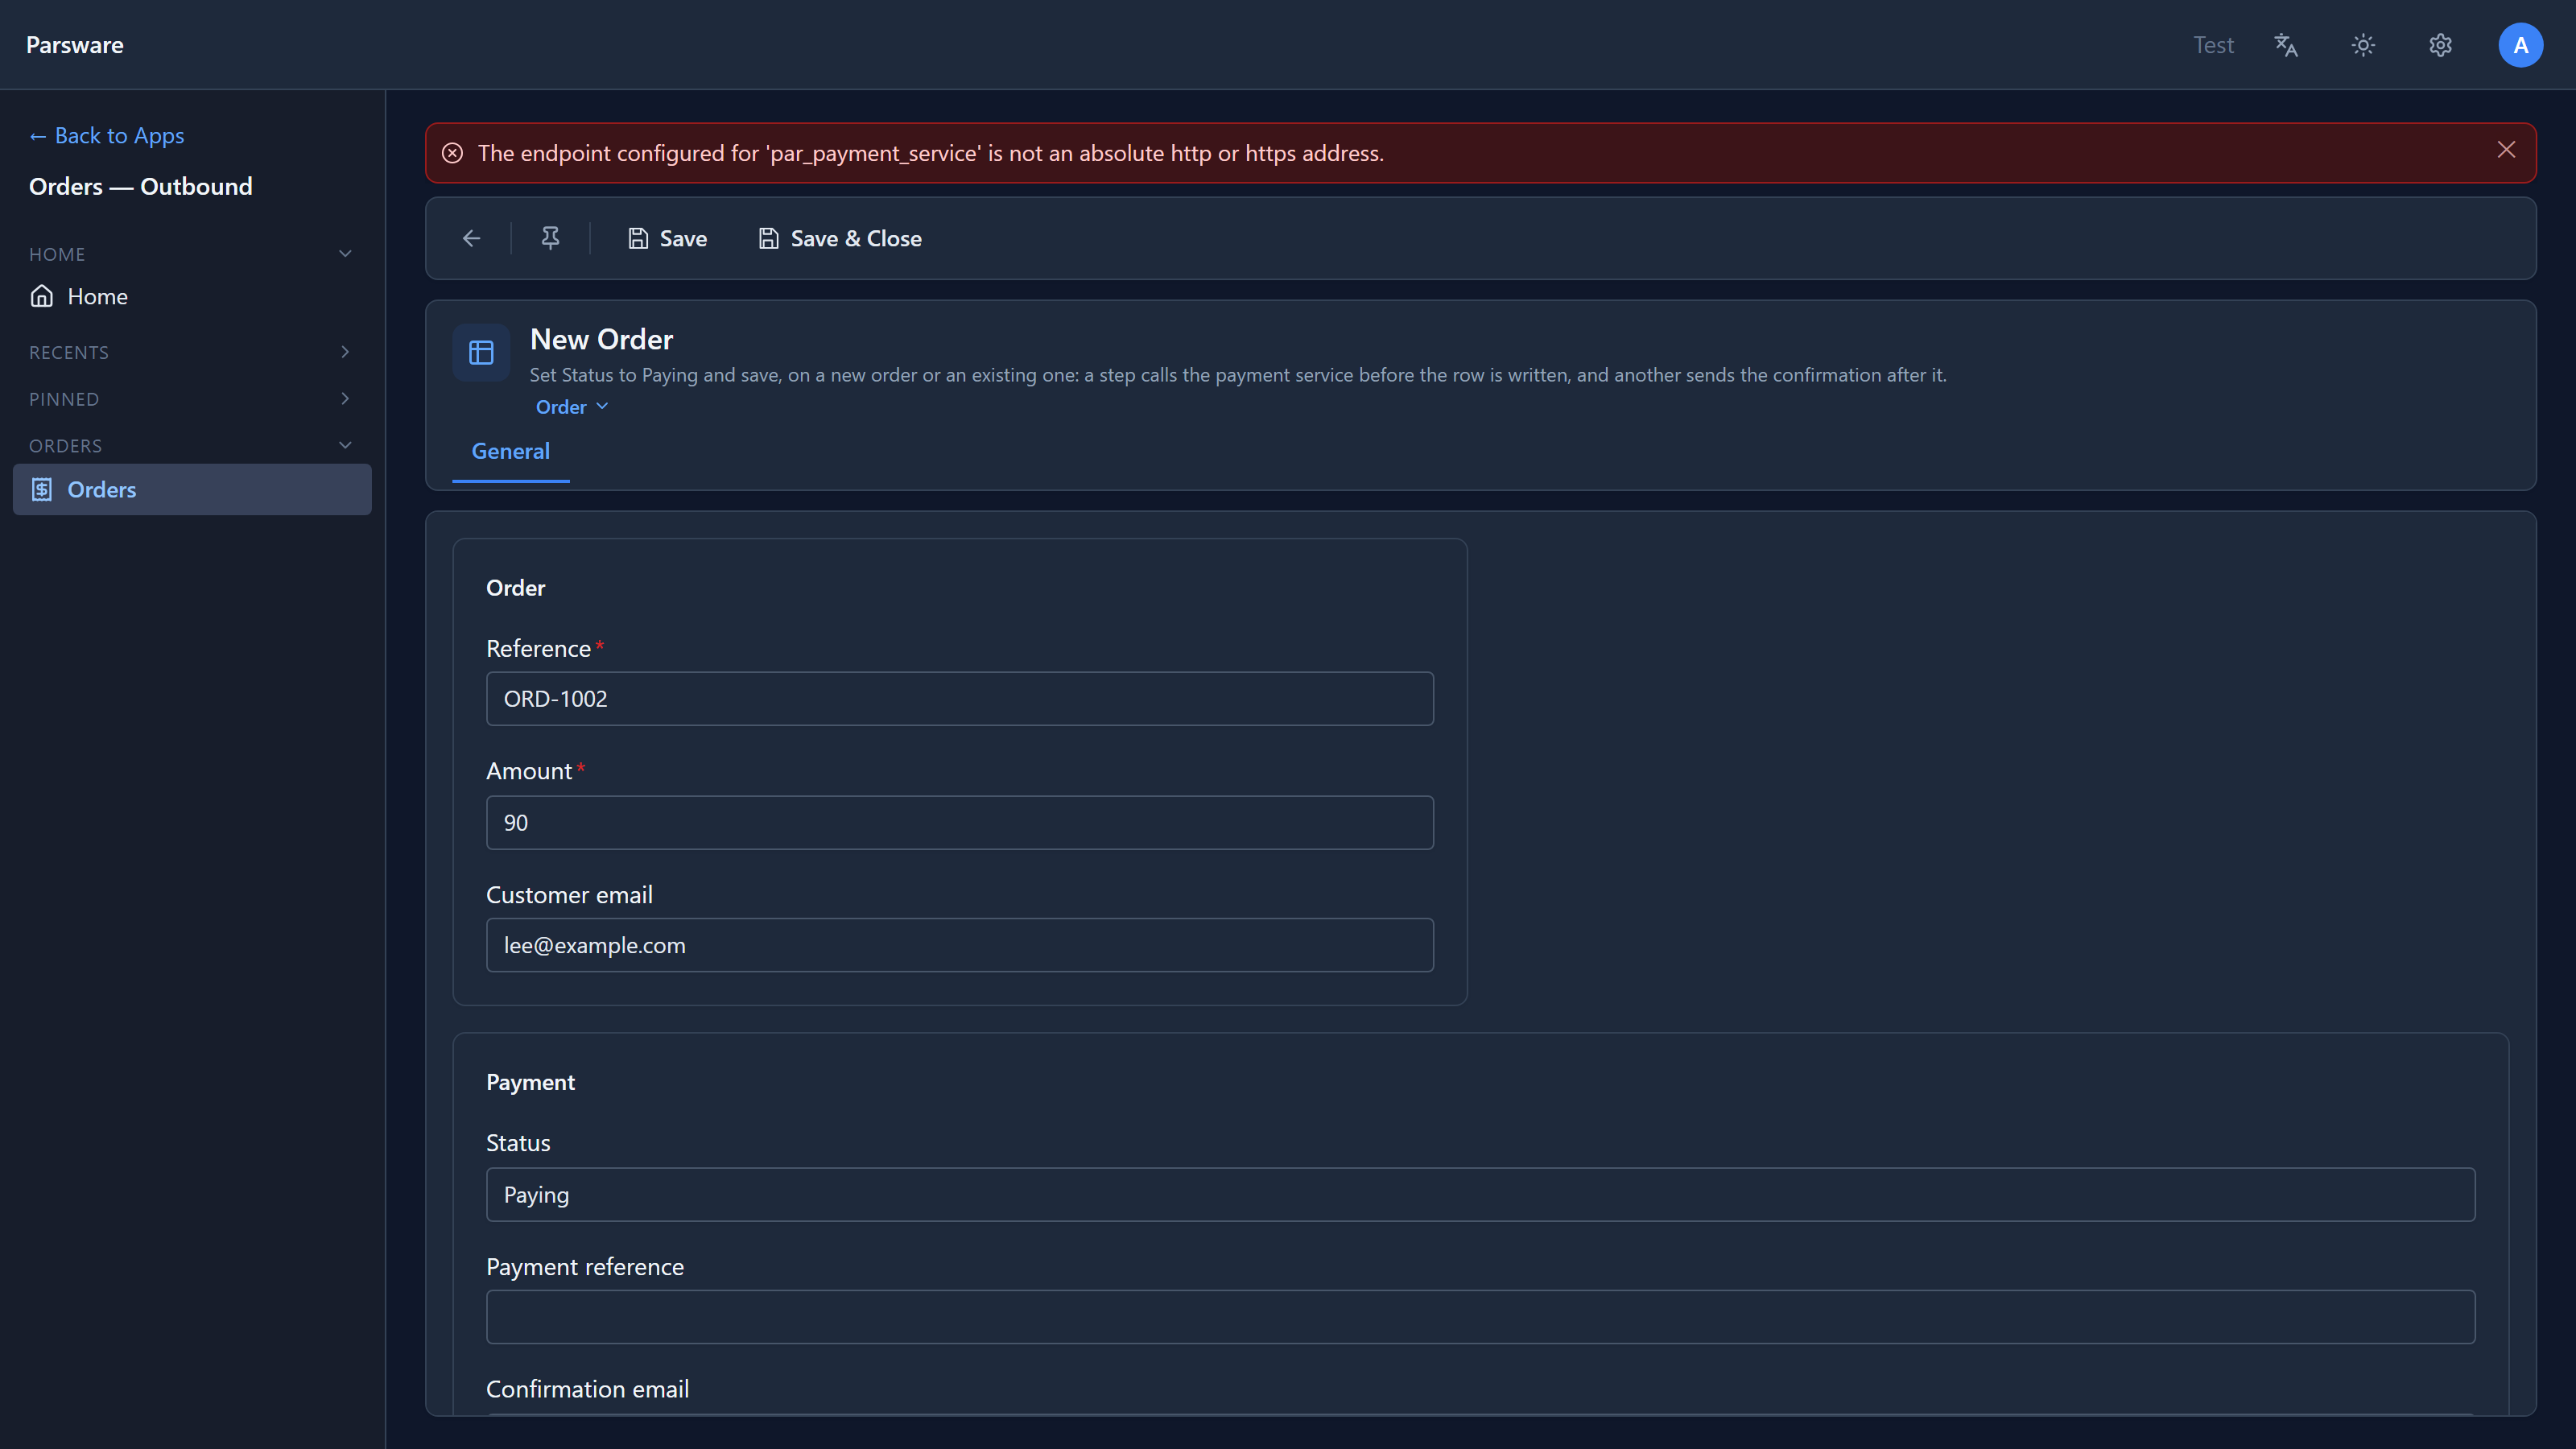Dismiss the payment service error banner

2506,150
